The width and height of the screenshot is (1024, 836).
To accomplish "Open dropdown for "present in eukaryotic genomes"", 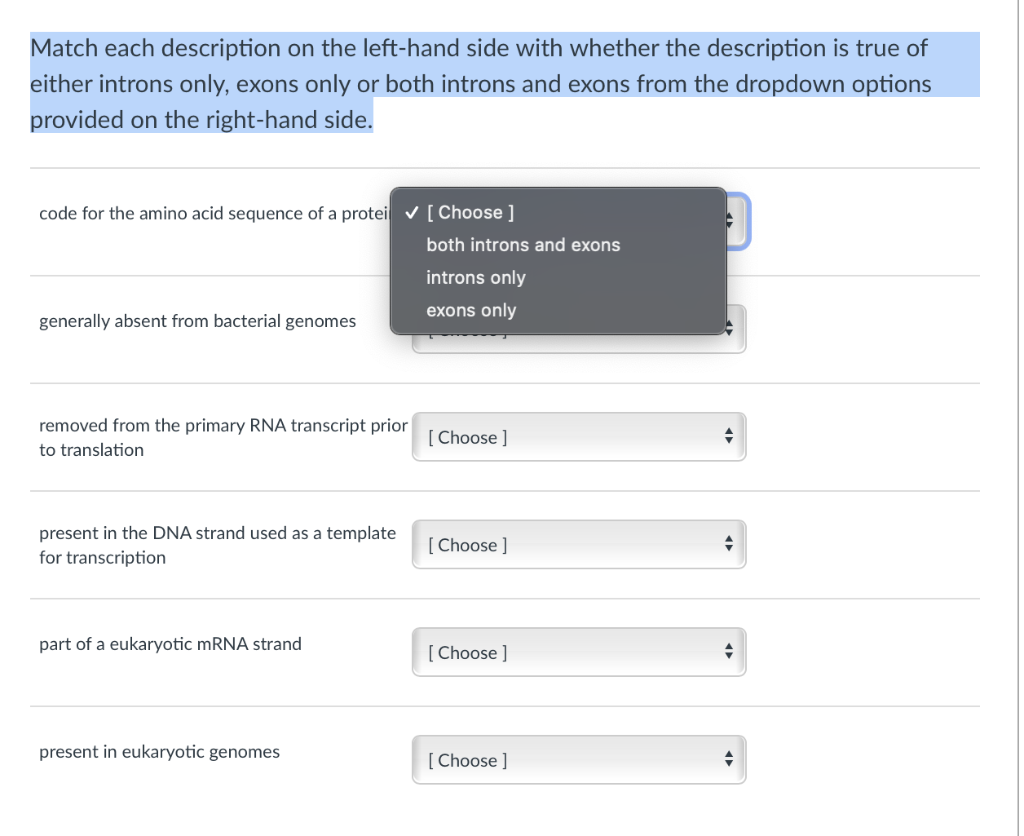I will point(578,759).
